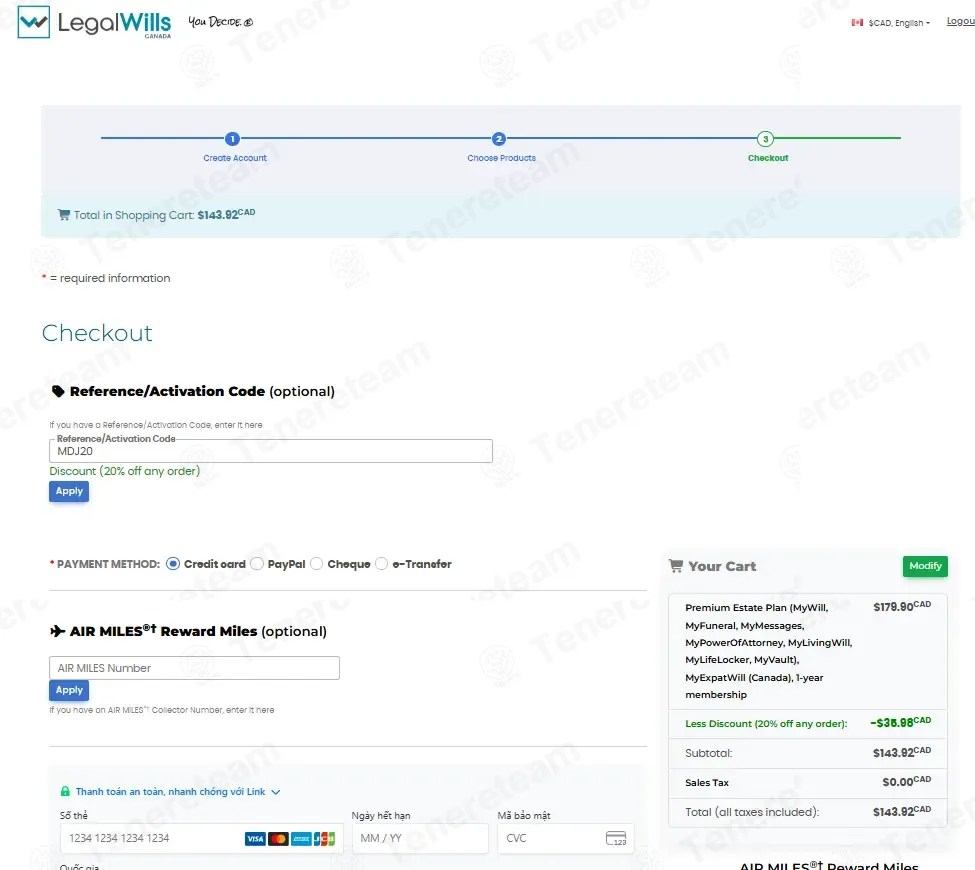Select Credit card payment method

(x=173, y=564)
